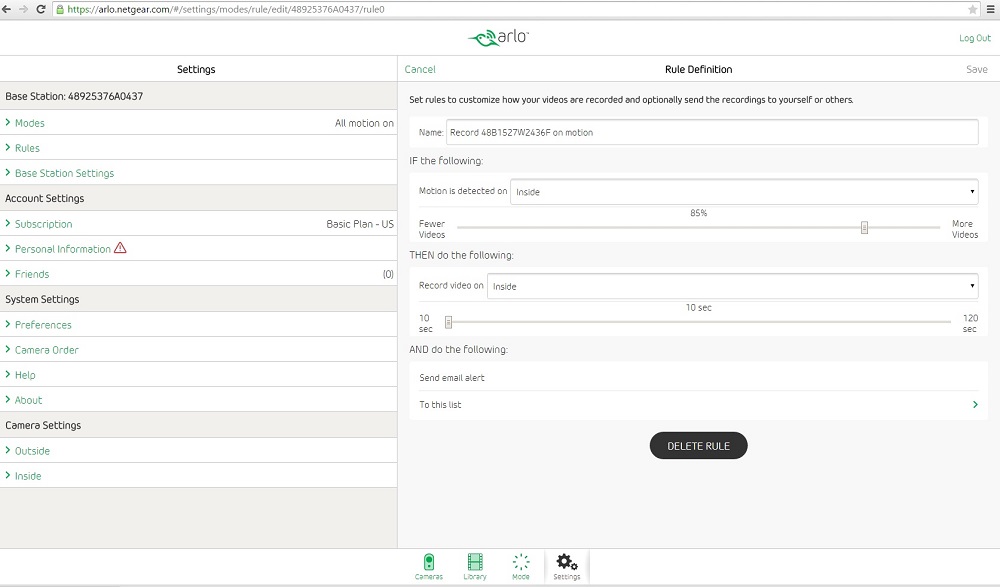Open the Mode tab icon
This screenshot has width=1000, height=587.
520,566
